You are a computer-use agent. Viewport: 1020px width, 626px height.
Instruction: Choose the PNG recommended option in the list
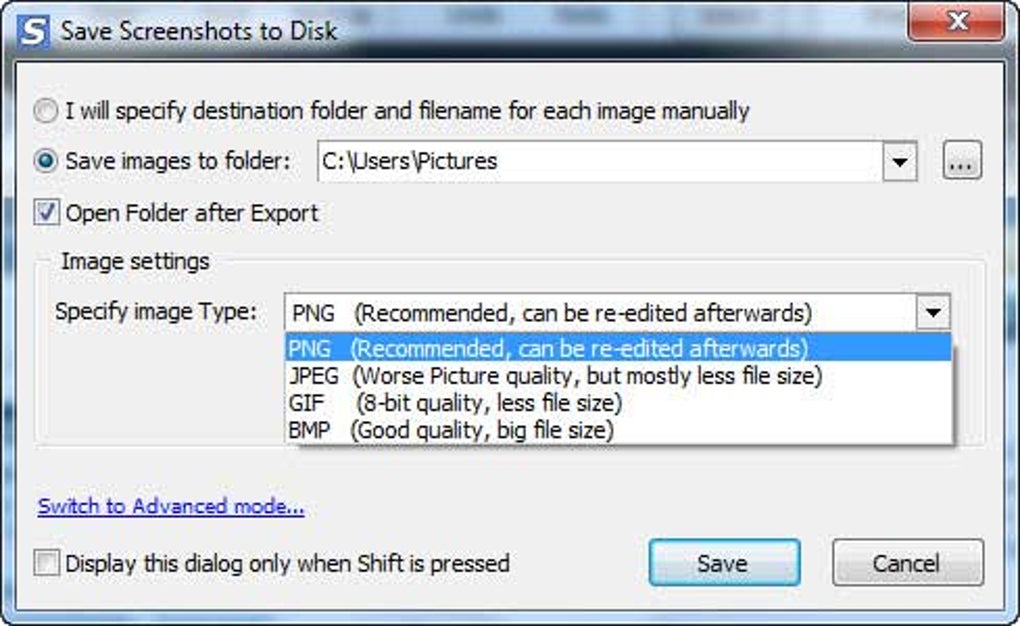coord(619,348)
